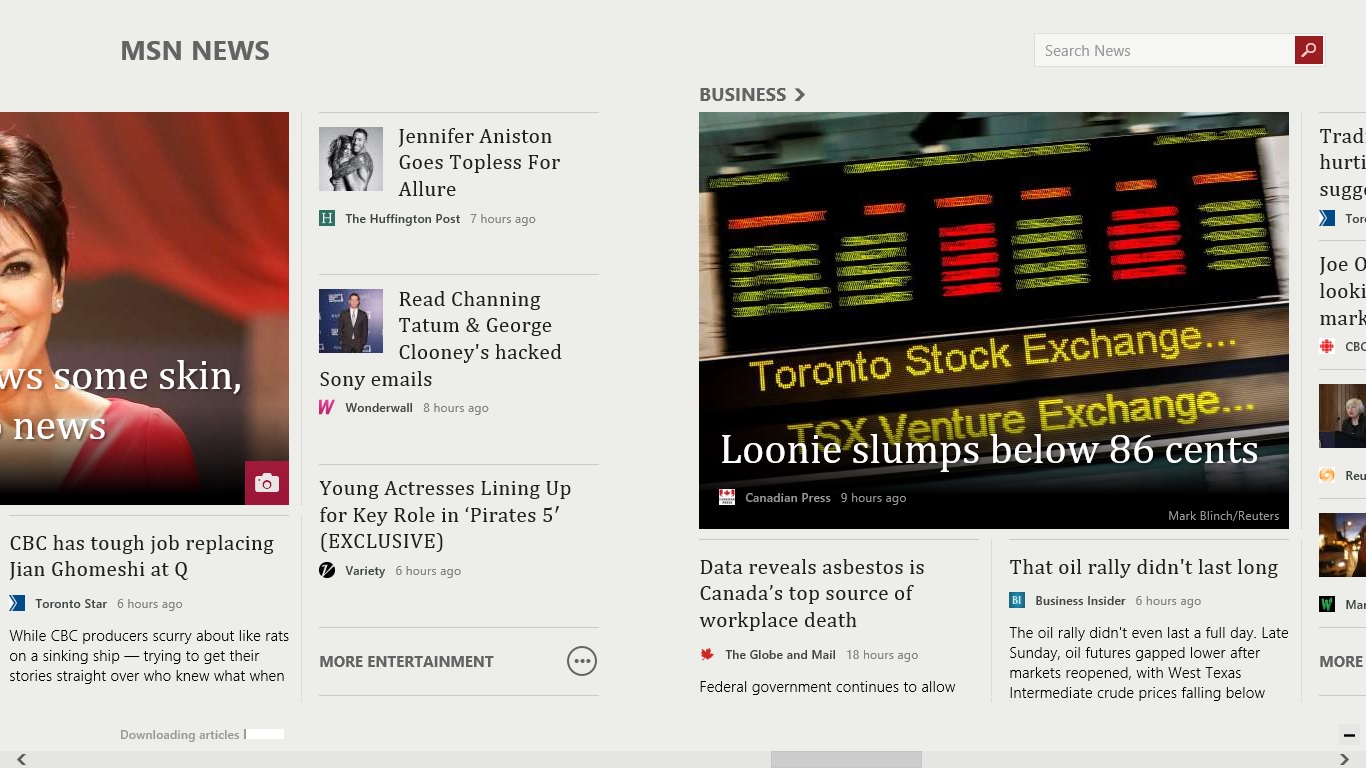
Task: Click the '7 hours ago' timestamp
Action: [x=503, y=218]
